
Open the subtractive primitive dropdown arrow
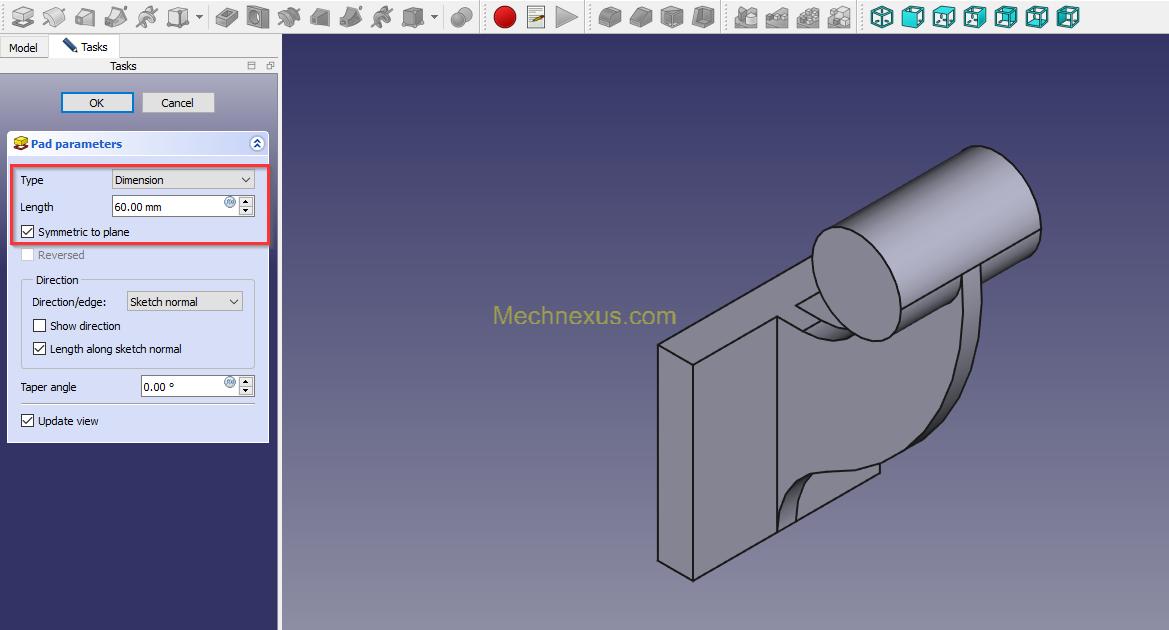pyautogui.click(x=434, y=16)
